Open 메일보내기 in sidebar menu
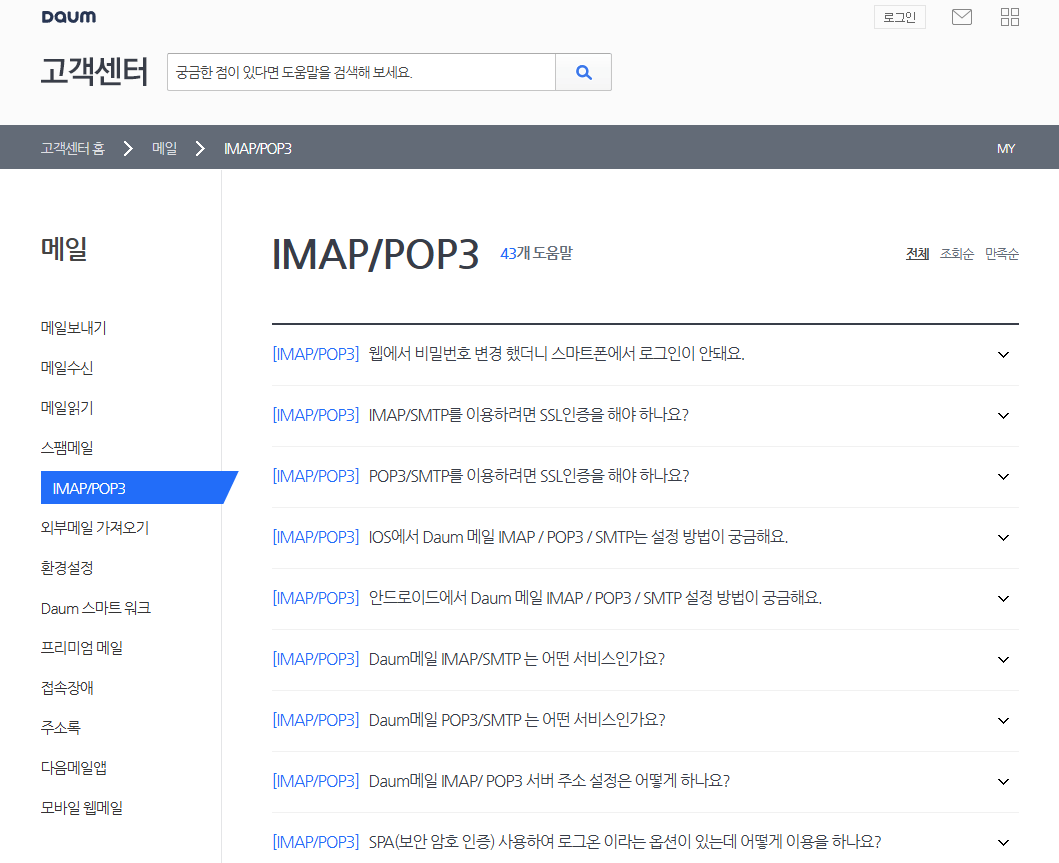 74,328
